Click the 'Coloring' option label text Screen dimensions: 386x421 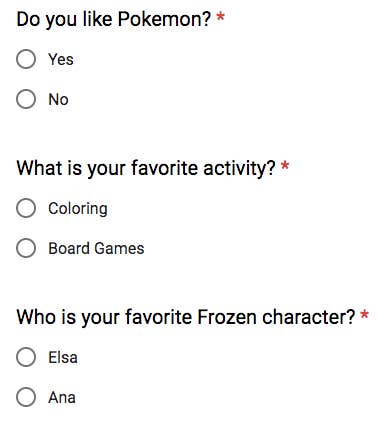click(x=78, y=209)
